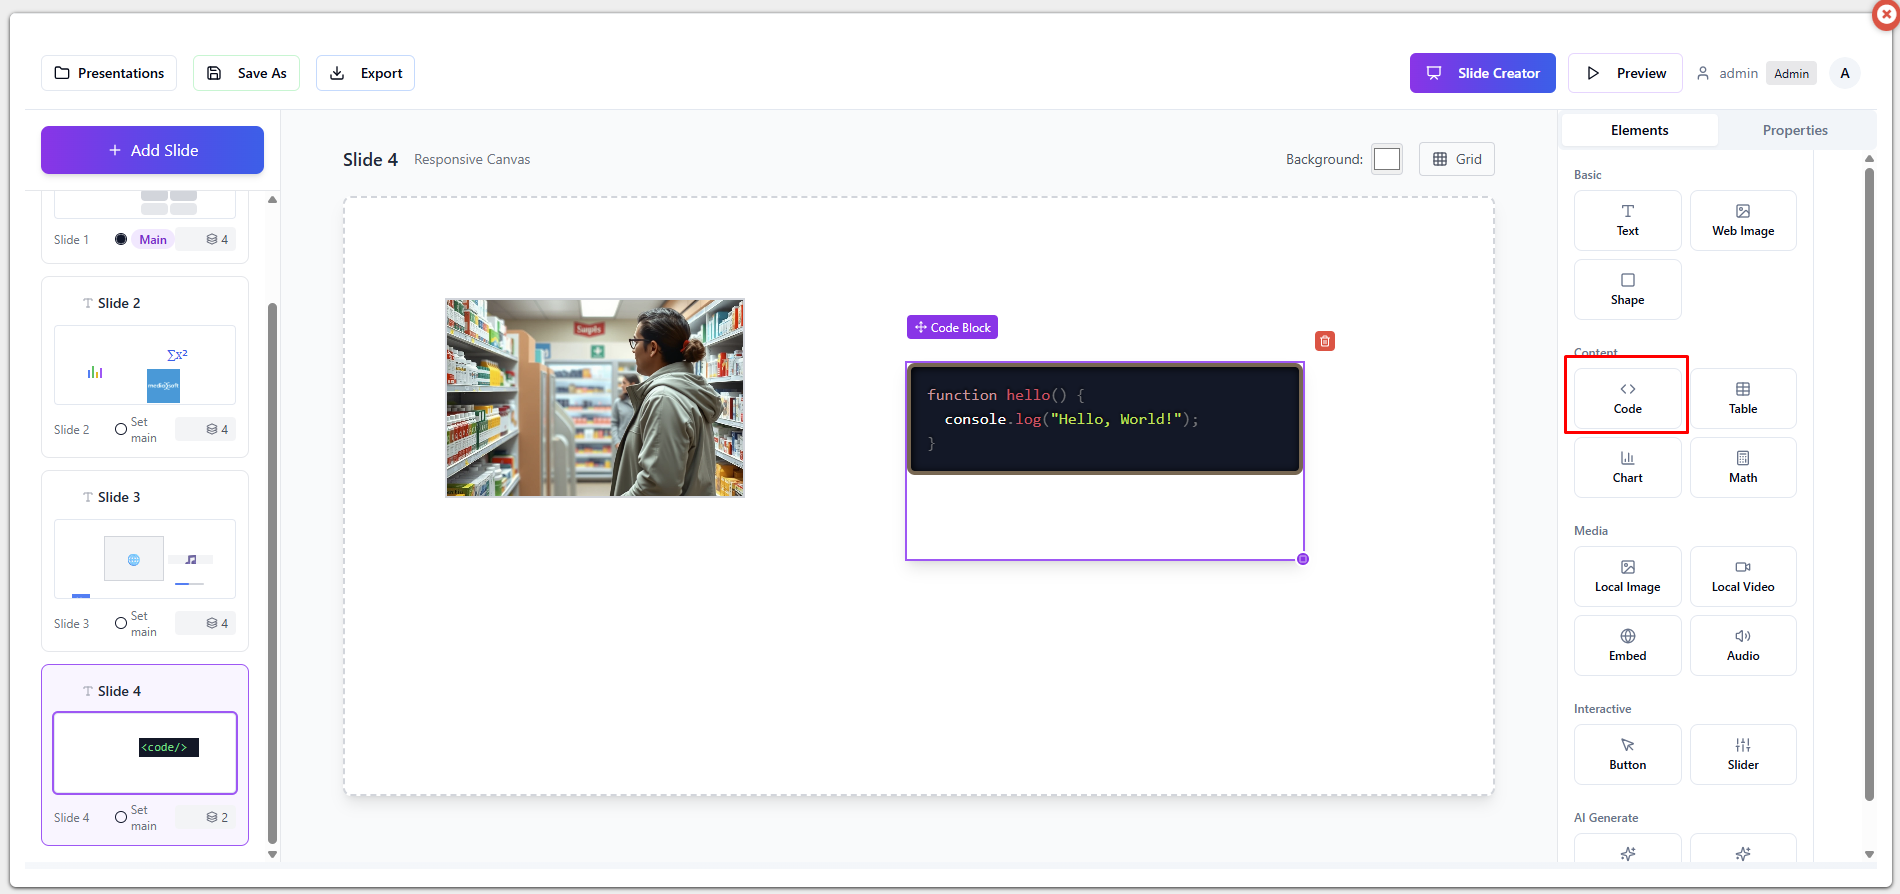Image resolution: width=1900 pixels, height=894 pixels.
Task: Set Slide 2 as main
Action: click(x=121, y=429)
